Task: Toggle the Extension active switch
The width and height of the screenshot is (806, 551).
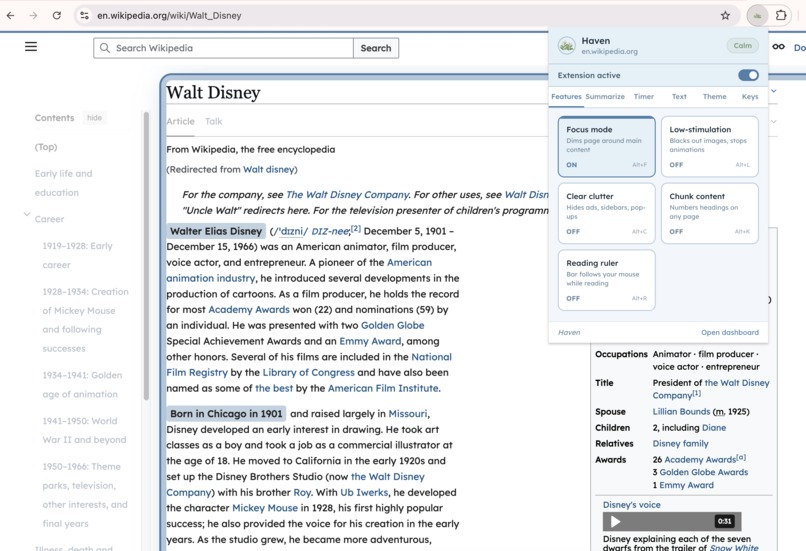Action: (748, 75)
